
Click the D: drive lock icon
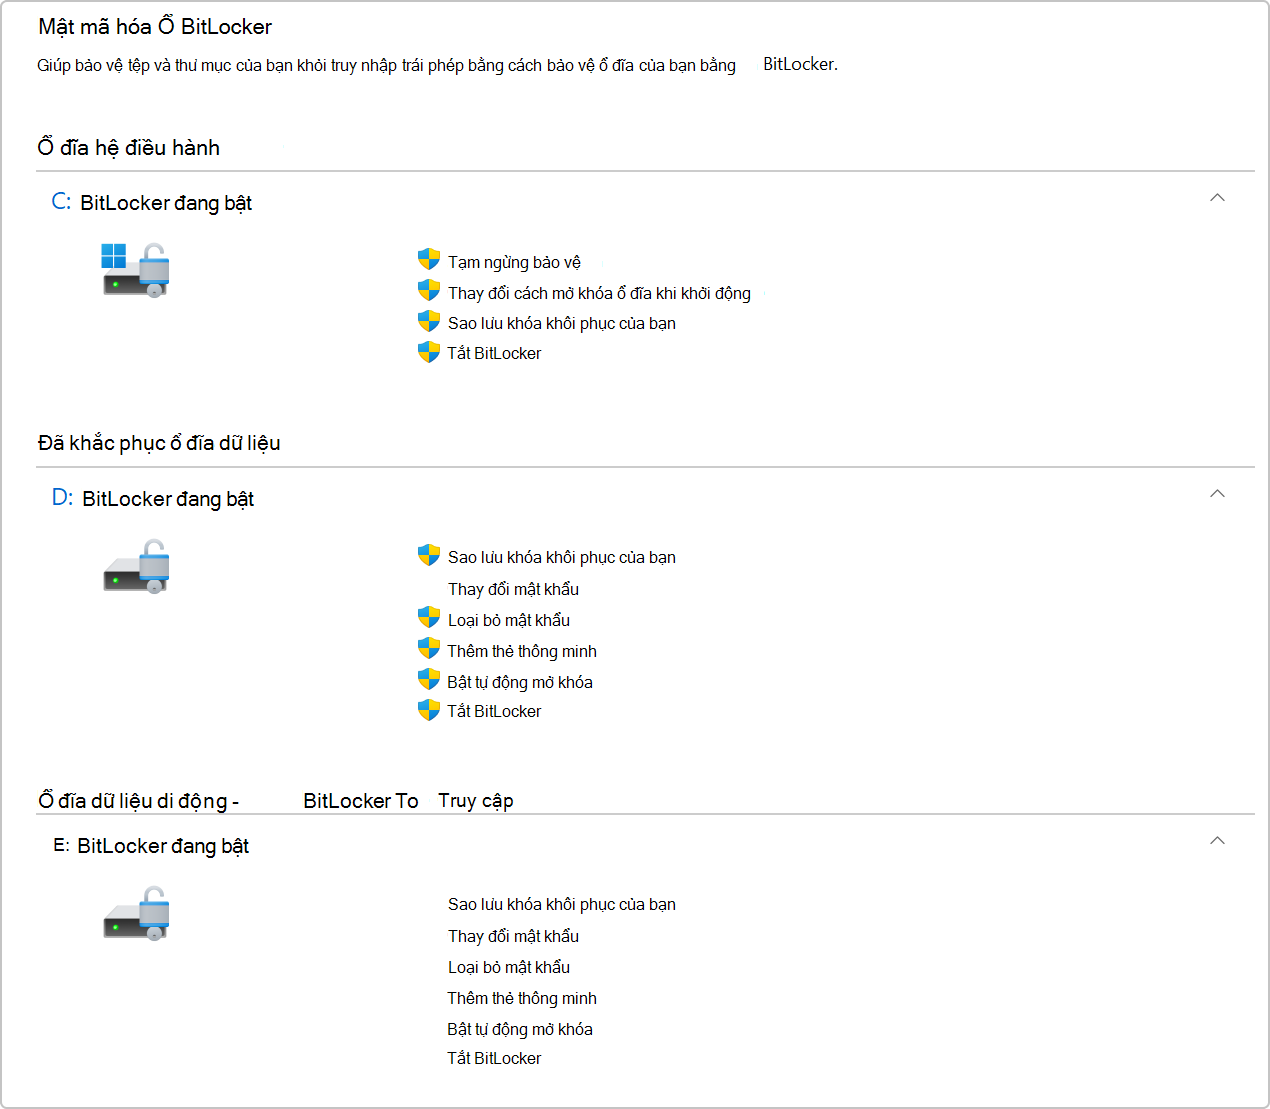[x=137, y=567]
